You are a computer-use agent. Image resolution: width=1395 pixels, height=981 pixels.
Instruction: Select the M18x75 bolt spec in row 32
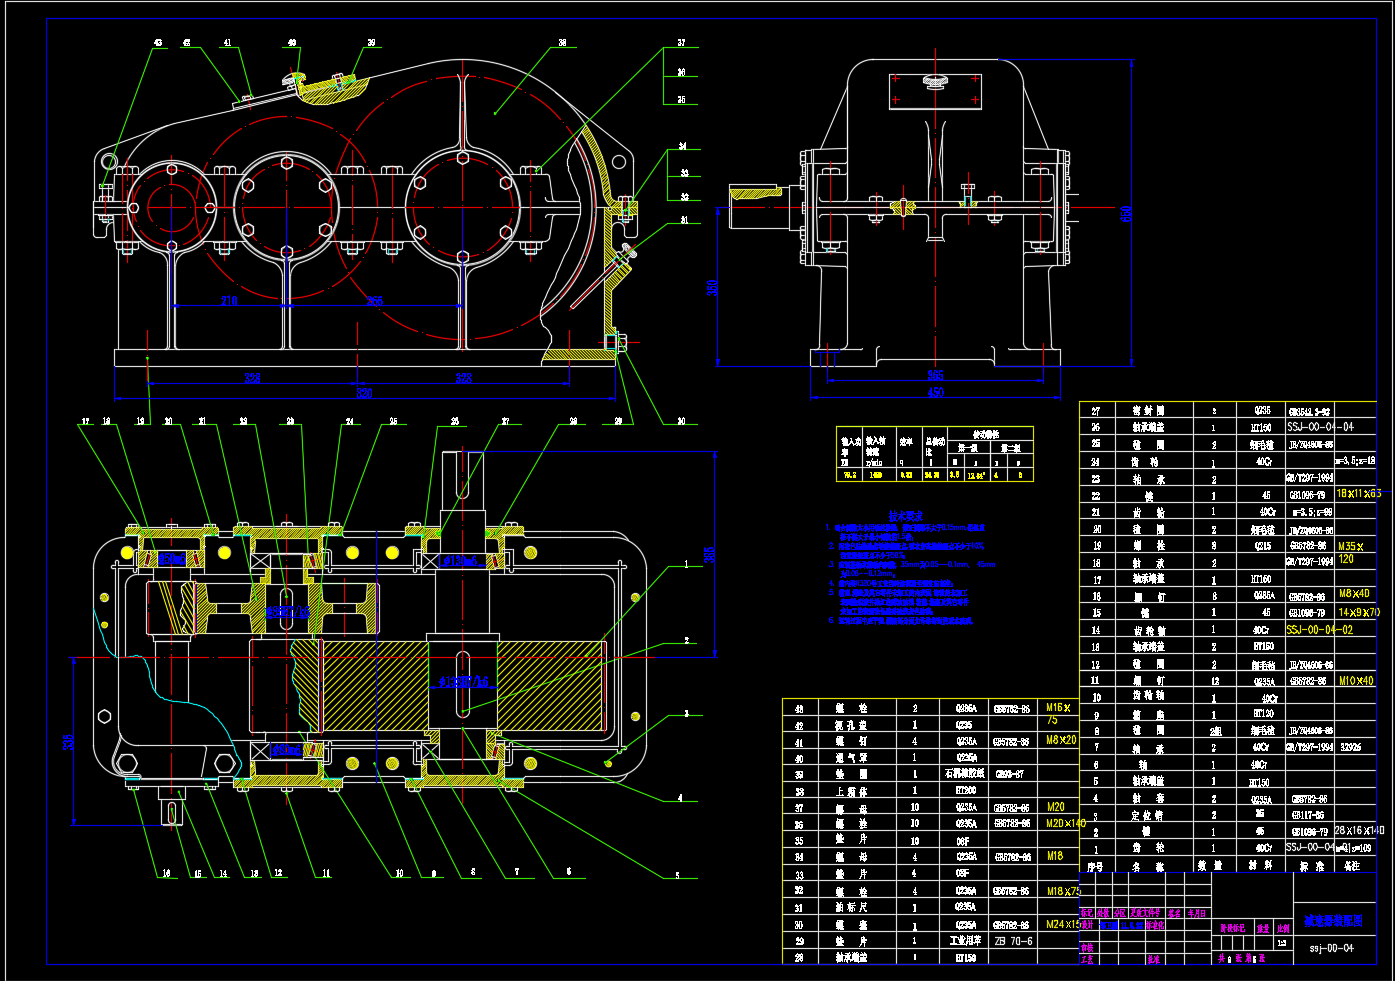[1062, 890]
